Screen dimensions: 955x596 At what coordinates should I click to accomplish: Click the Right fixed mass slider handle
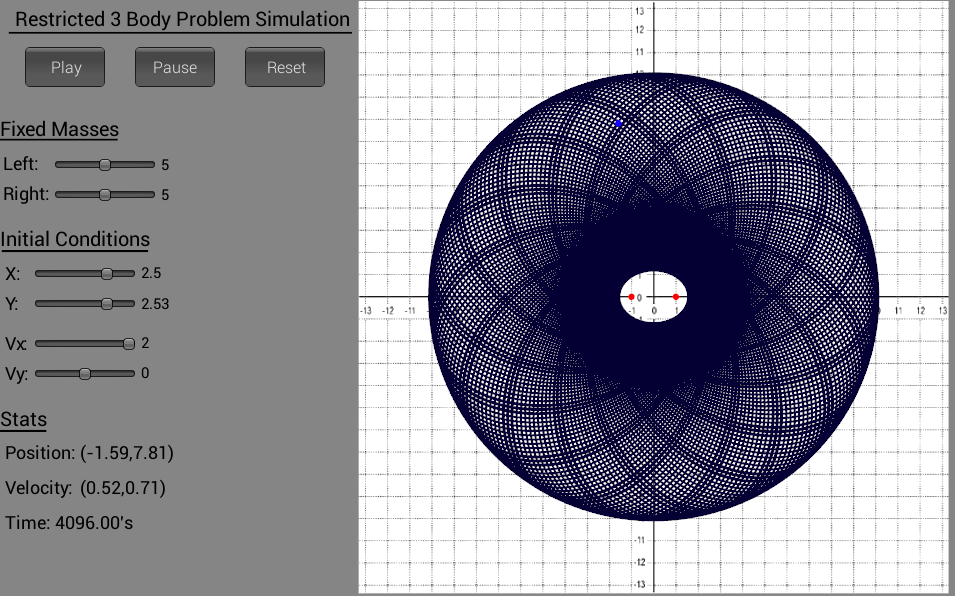click(x=105, y=195)
